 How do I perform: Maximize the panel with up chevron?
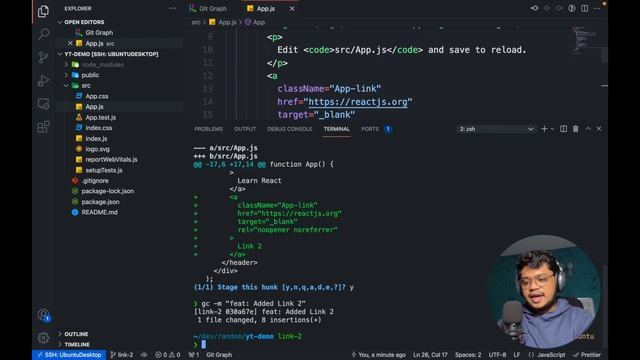click(588, 129)
